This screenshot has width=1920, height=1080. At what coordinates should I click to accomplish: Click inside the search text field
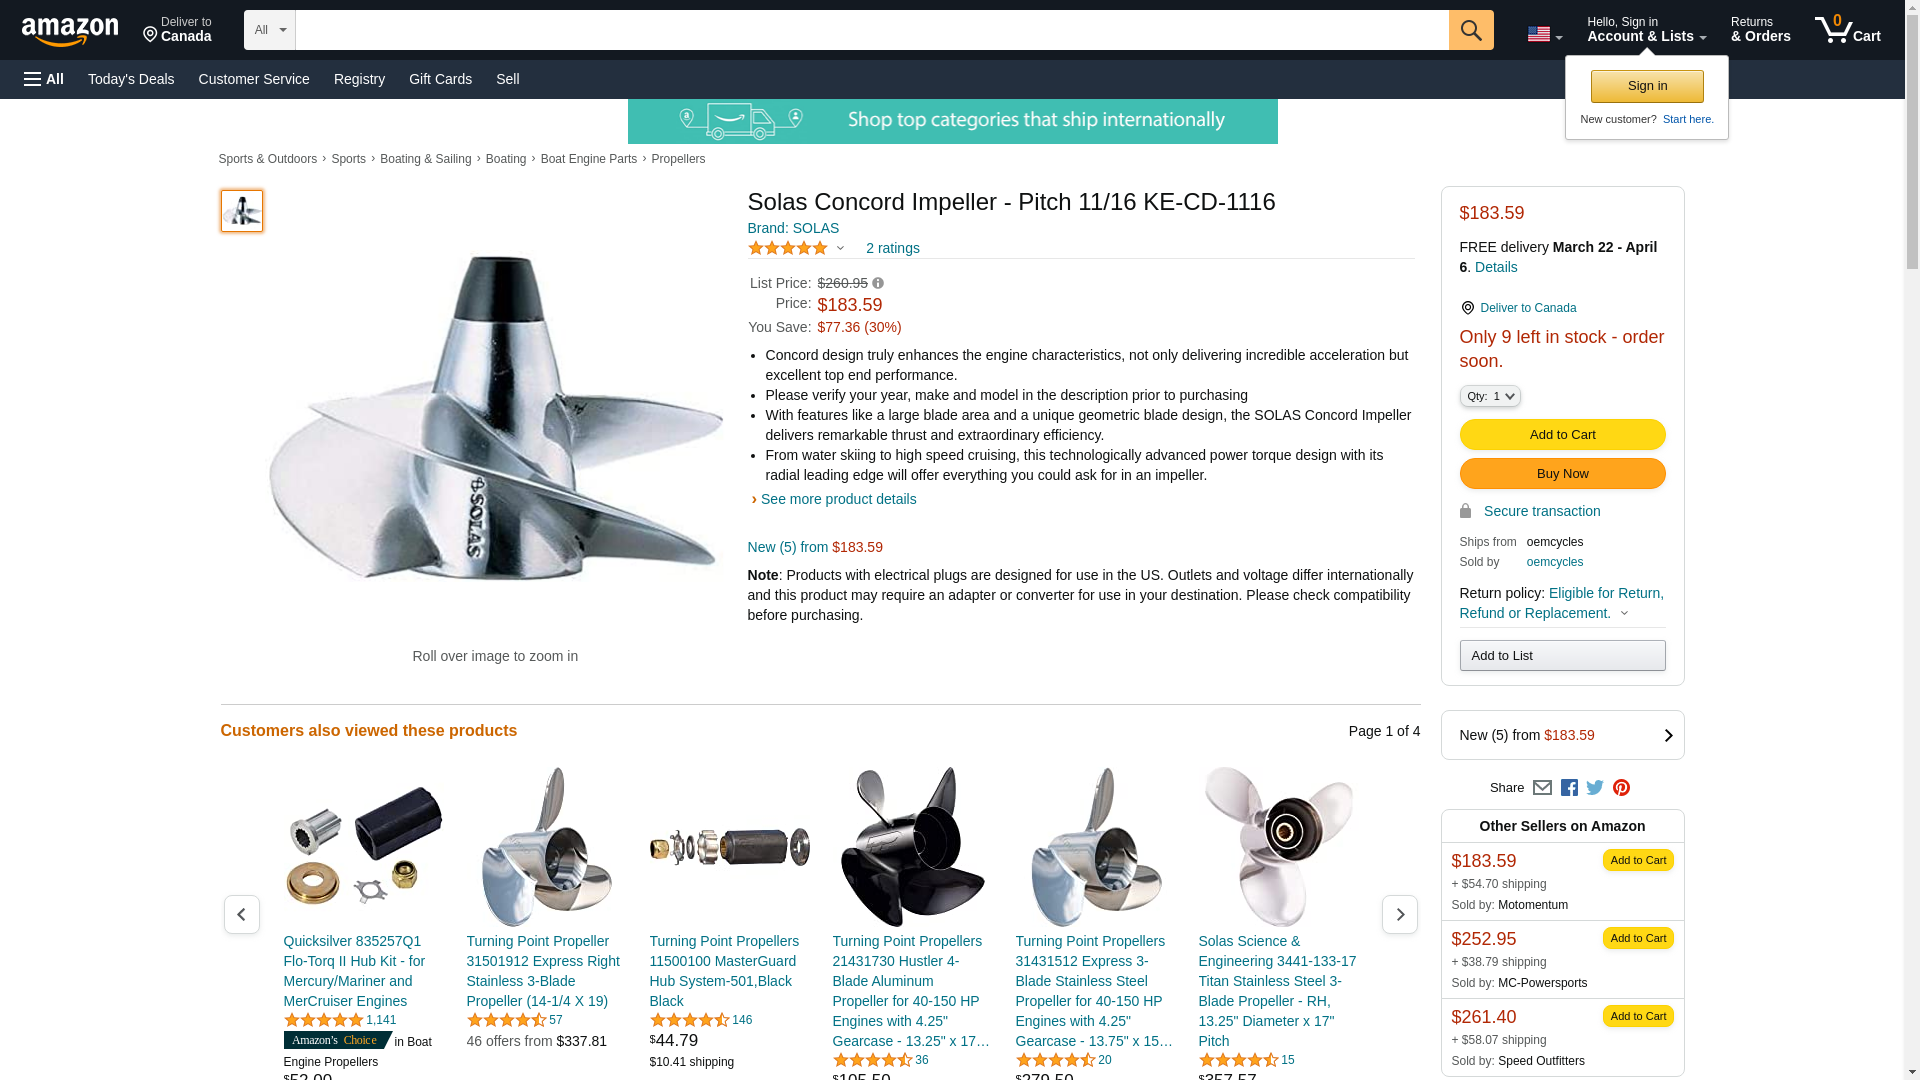(x=871, y=30)
